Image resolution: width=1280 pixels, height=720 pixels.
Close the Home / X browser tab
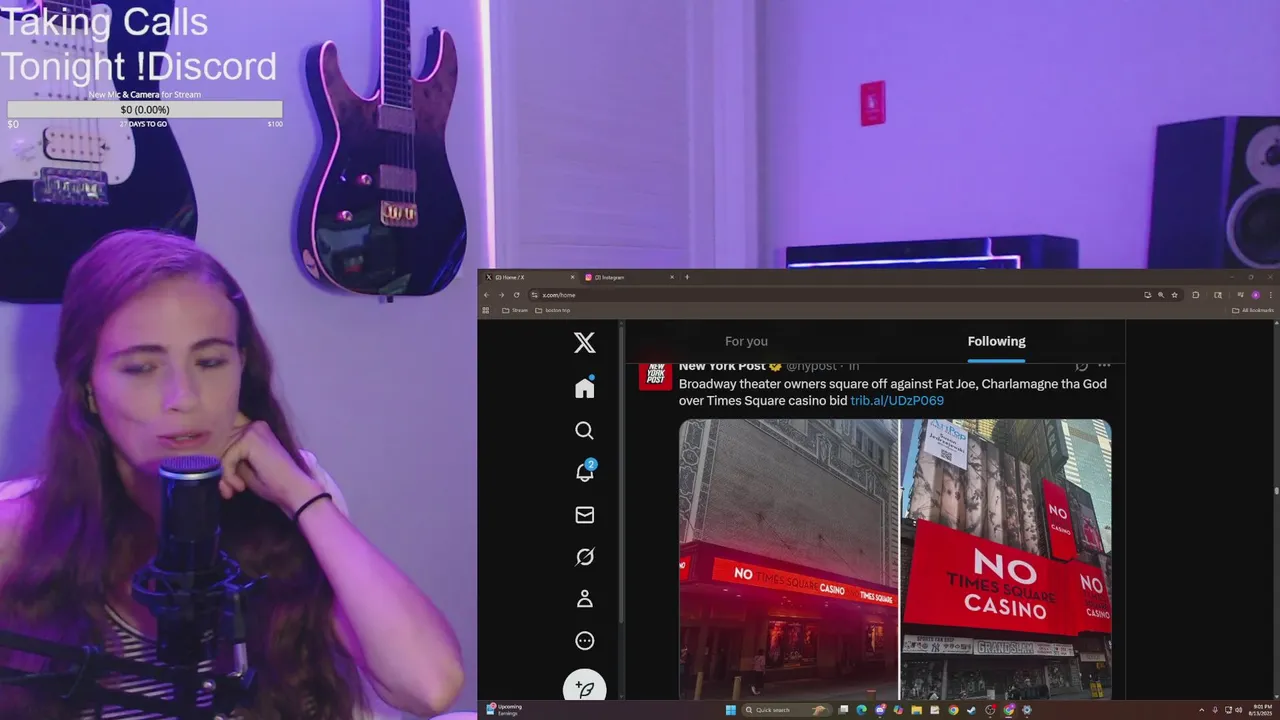[x=572, y=277]
